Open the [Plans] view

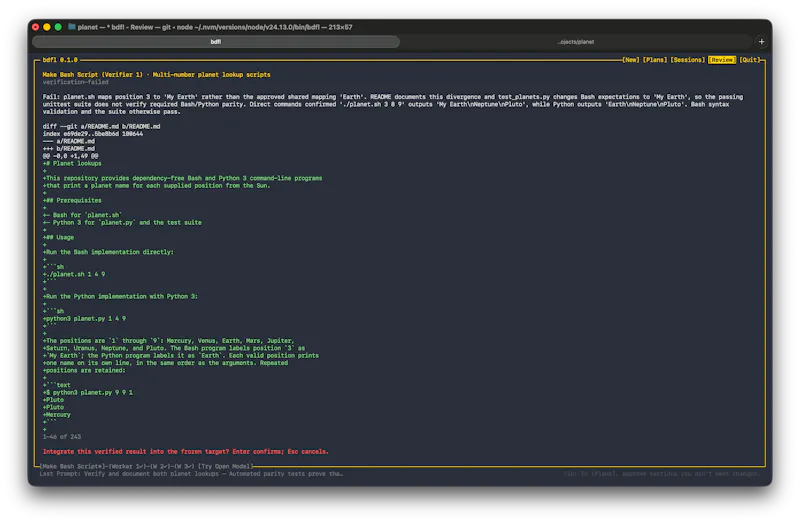click(x=655, y=60)
